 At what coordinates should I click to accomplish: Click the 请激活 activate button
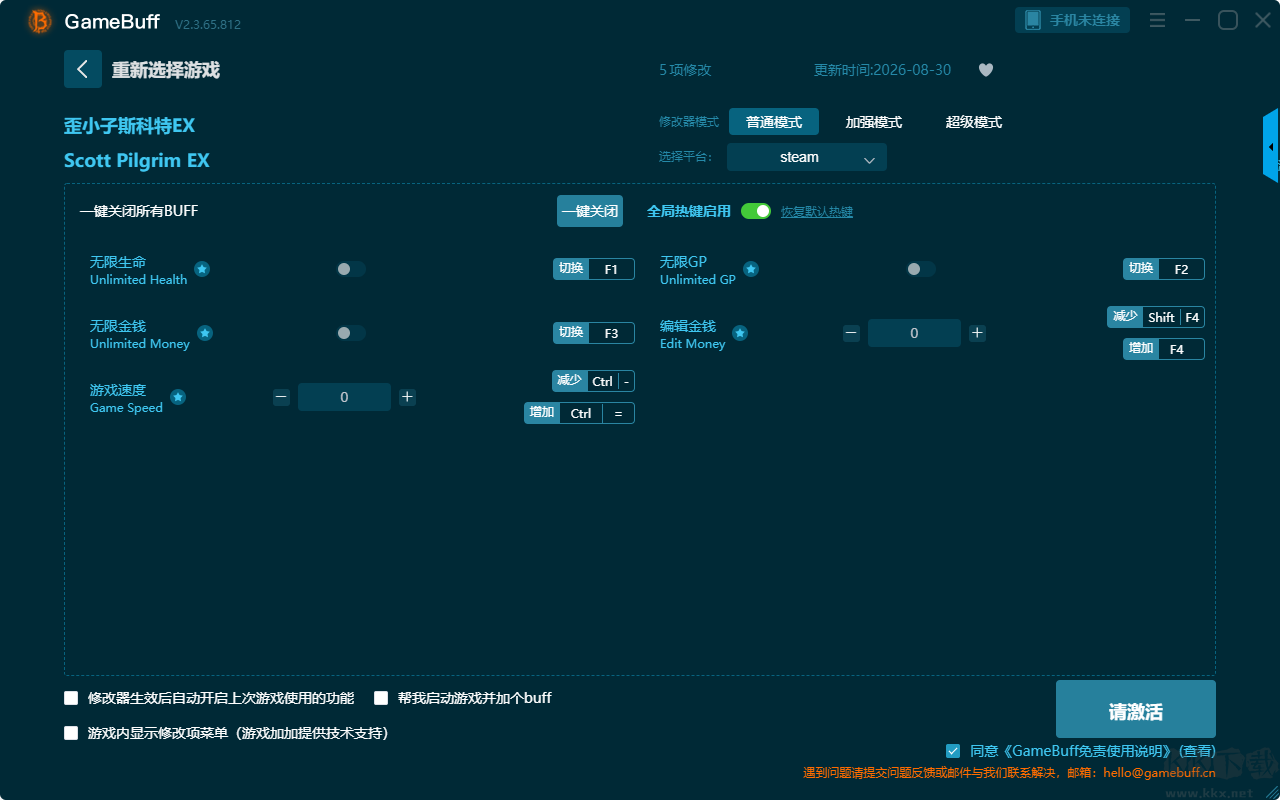tap(1136, 709)
